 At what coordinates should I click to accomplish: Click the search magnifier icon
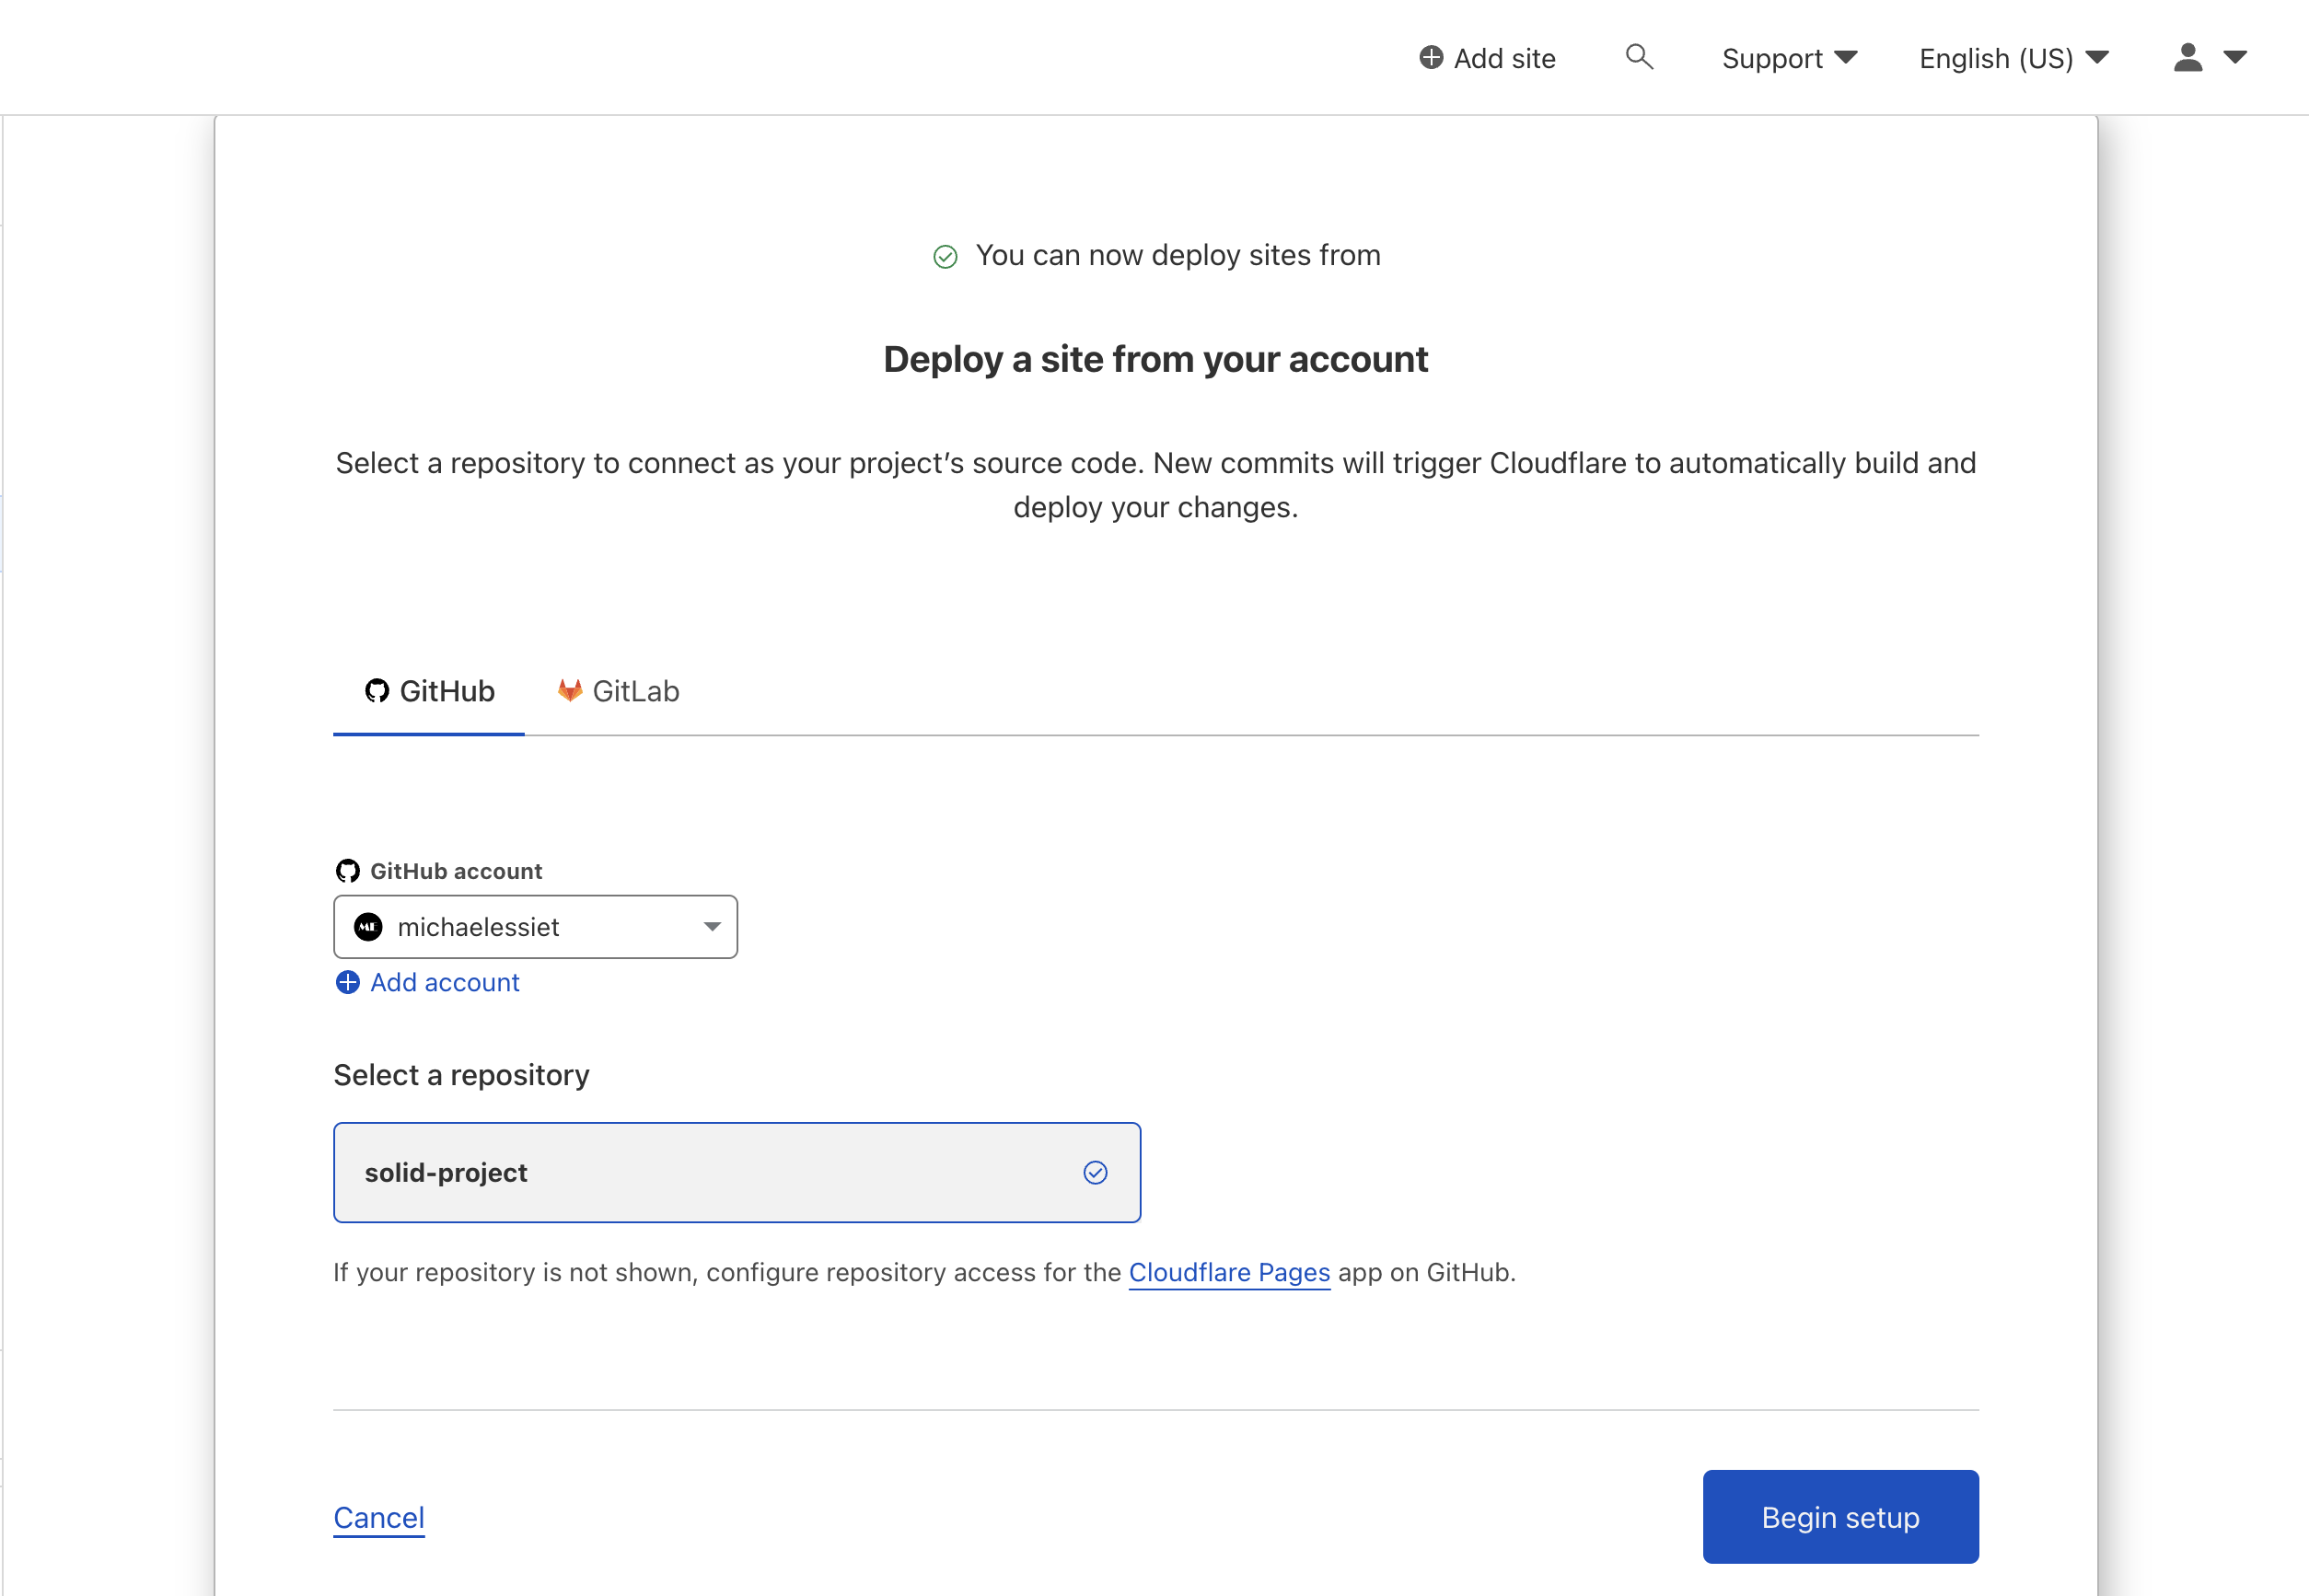point(1638,57)
